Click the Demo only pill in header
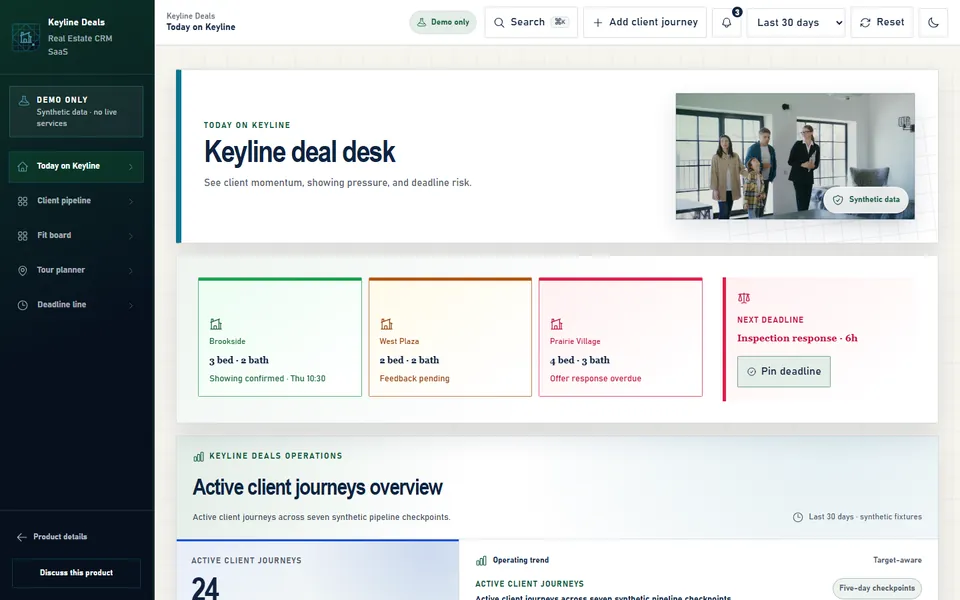The width and height of the screenshot is (960, 600). pos(443,22)
